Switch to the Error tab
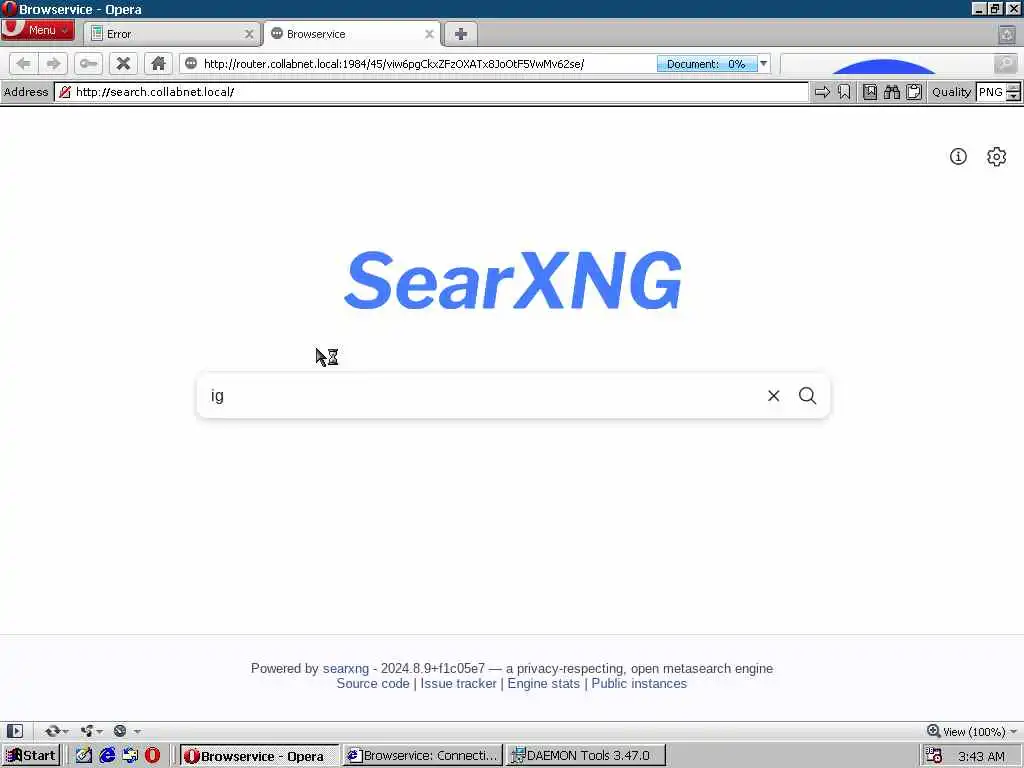This screenshot has width=1024, height=768. [173, 34]
